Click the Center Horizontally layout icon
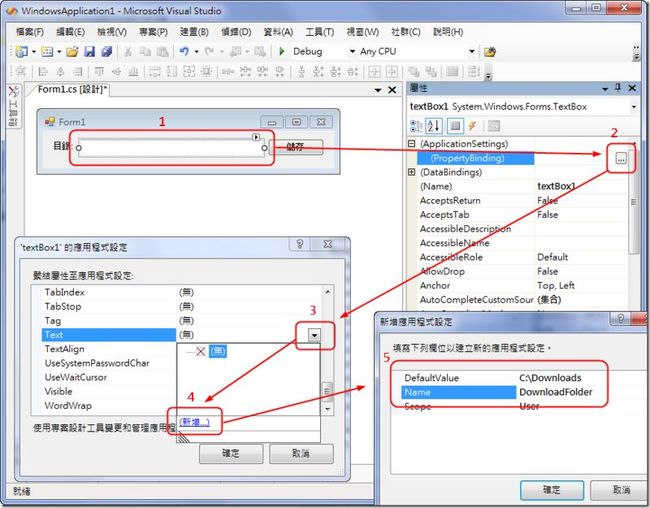 [374, 72]
